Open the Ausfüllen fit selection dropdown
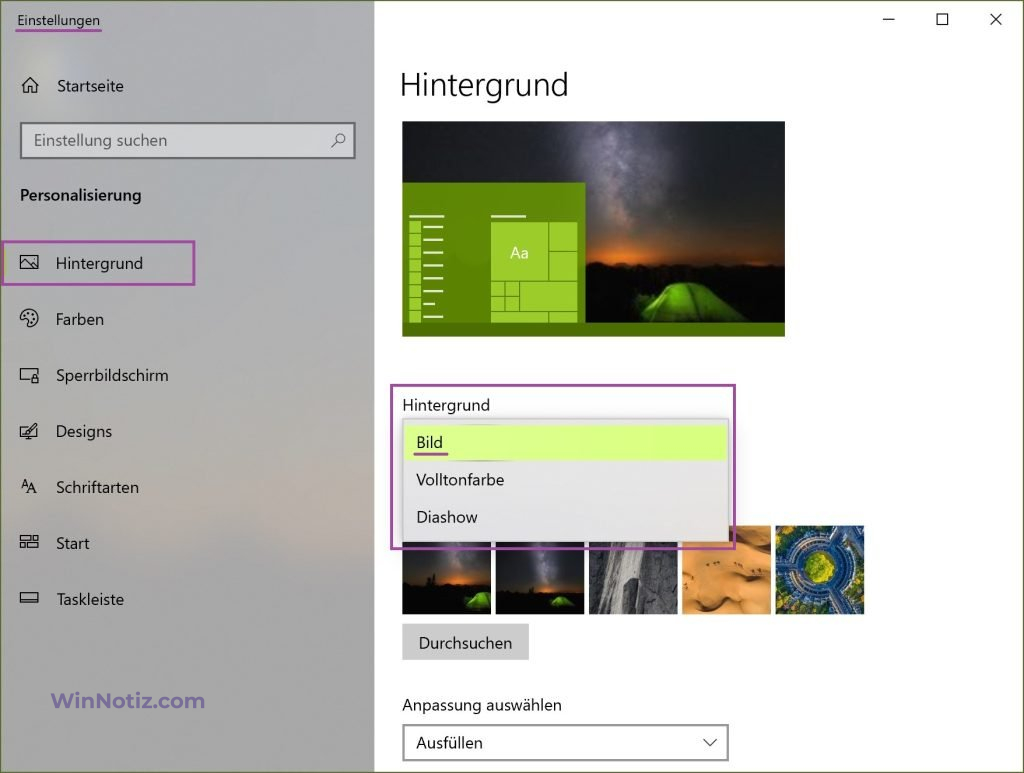This screenshot has height=773, width=1024. pyautogui.click(x=565, y=743)
